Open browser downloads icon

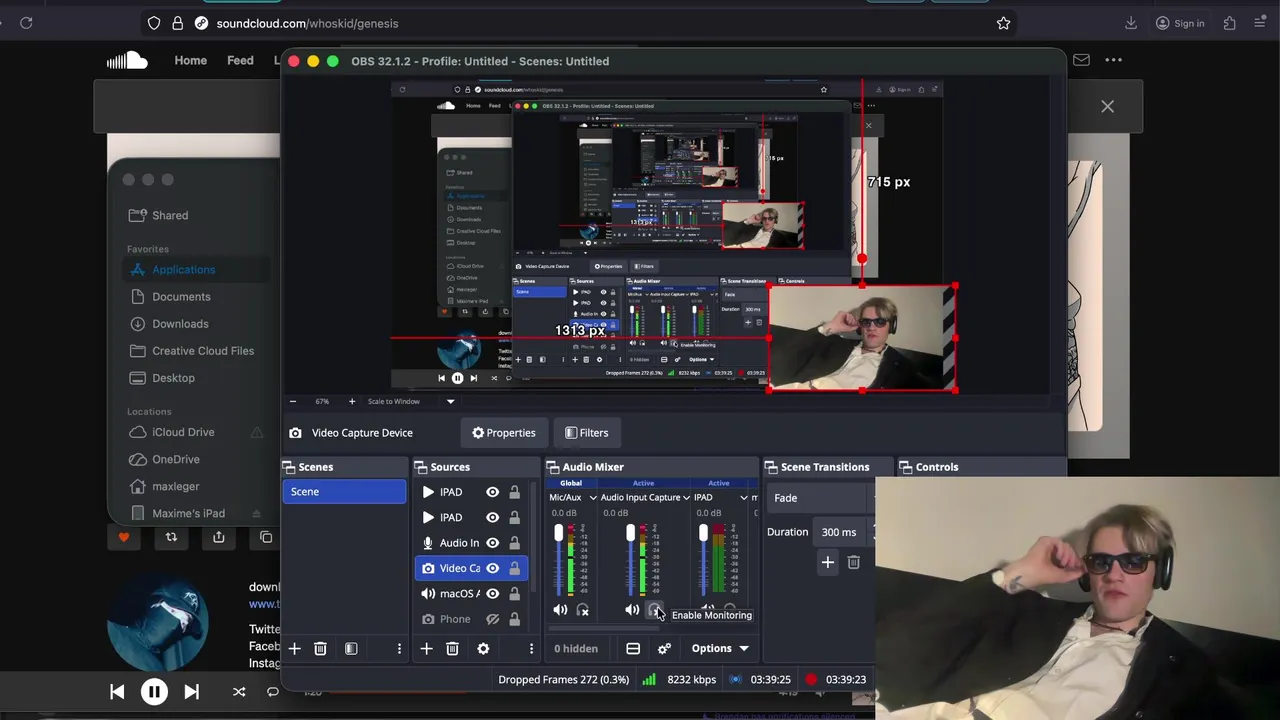pos(1131,23)
